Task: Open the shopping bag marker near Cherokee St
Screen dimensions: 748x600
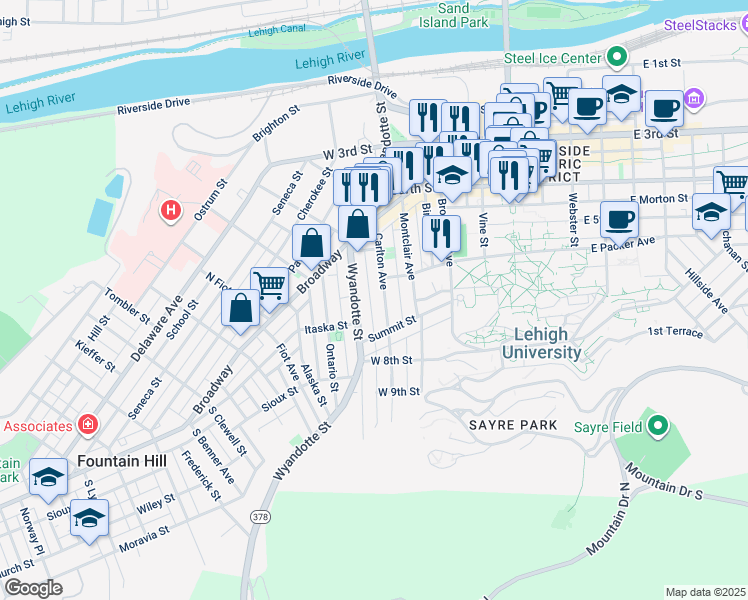Action: tap(312, 246)
